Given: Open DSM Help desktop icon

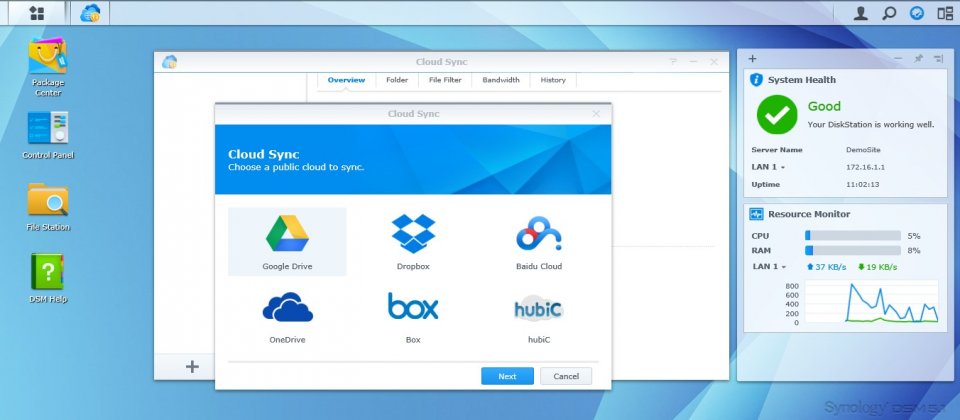Looking at the screenshot, I should (x=48, y=279).
